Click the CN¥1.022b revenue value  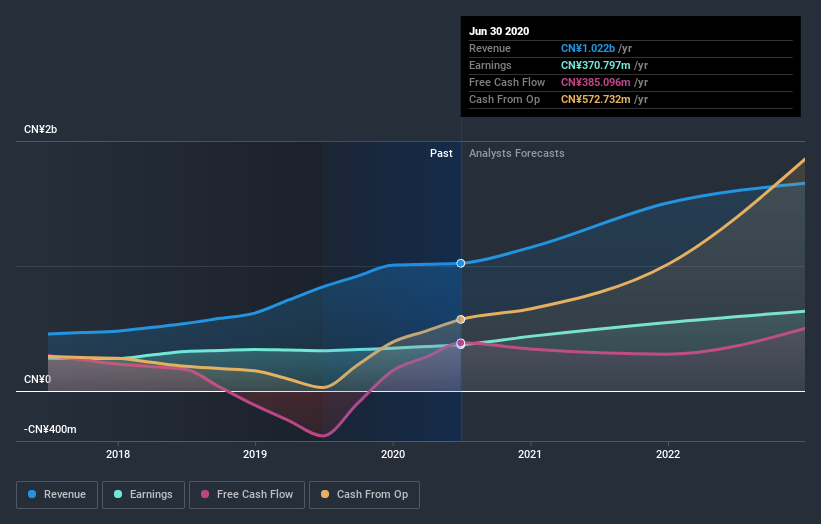click(x=588, y=49)
